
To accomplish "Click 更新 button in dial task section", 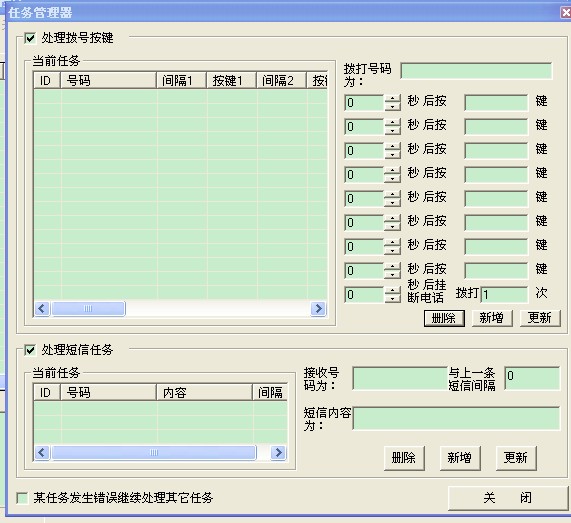I will [x=540, y=318].
